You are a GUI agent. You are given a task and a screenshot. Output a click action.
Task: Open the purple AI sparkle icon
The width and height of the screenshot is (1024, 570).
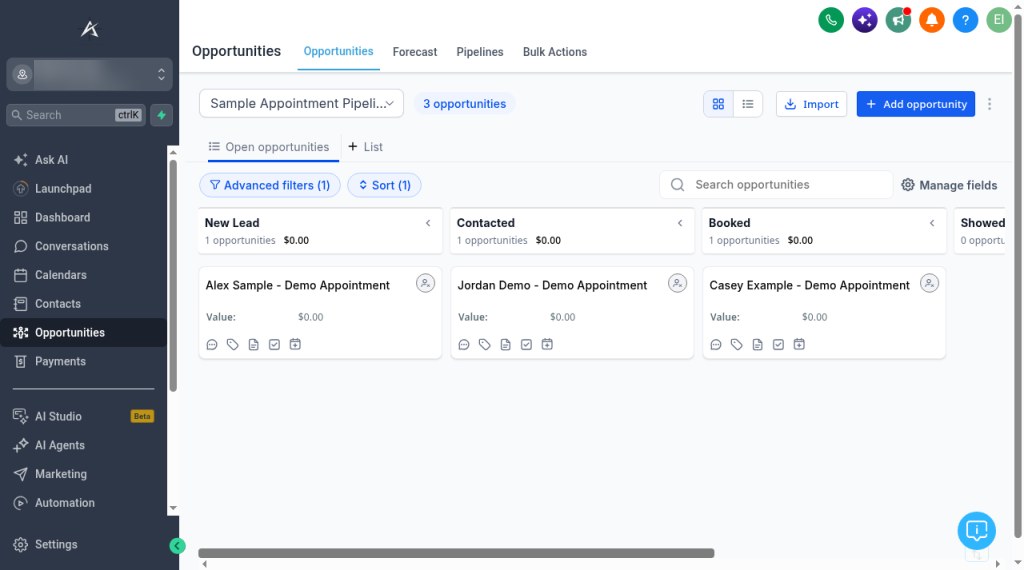(865, 20)
